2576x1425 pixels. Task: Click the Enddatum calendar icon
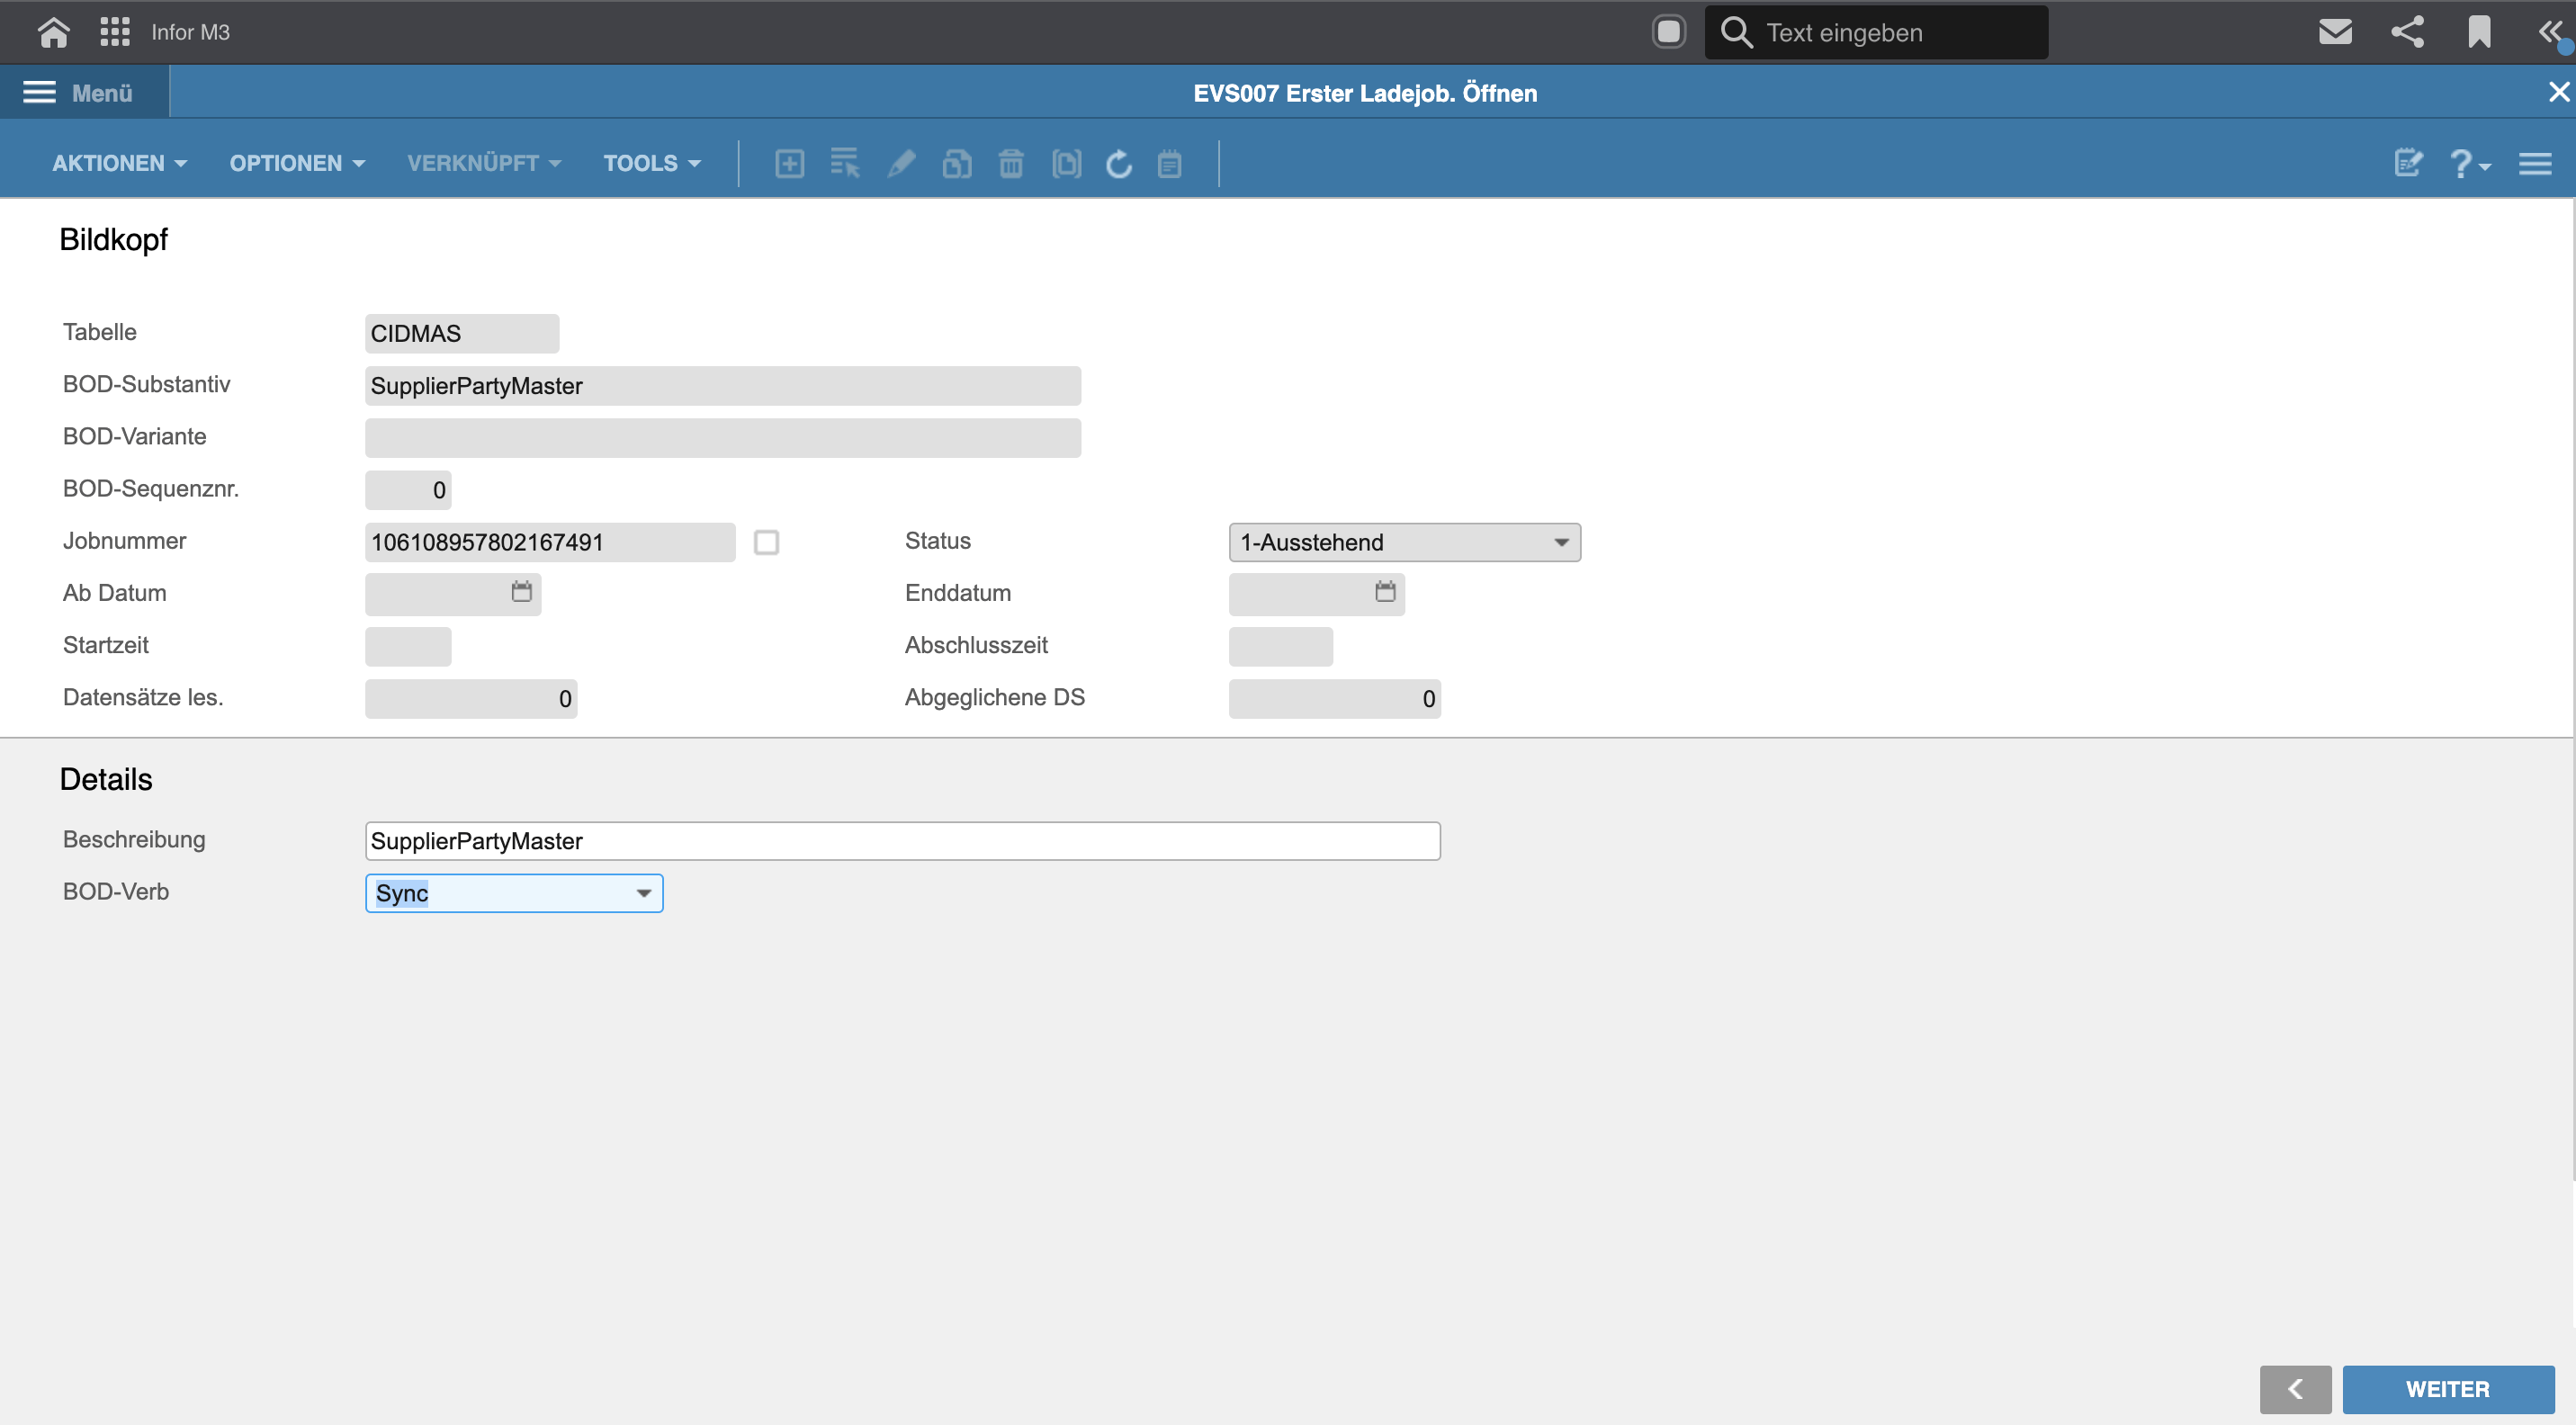[1384, 592]
